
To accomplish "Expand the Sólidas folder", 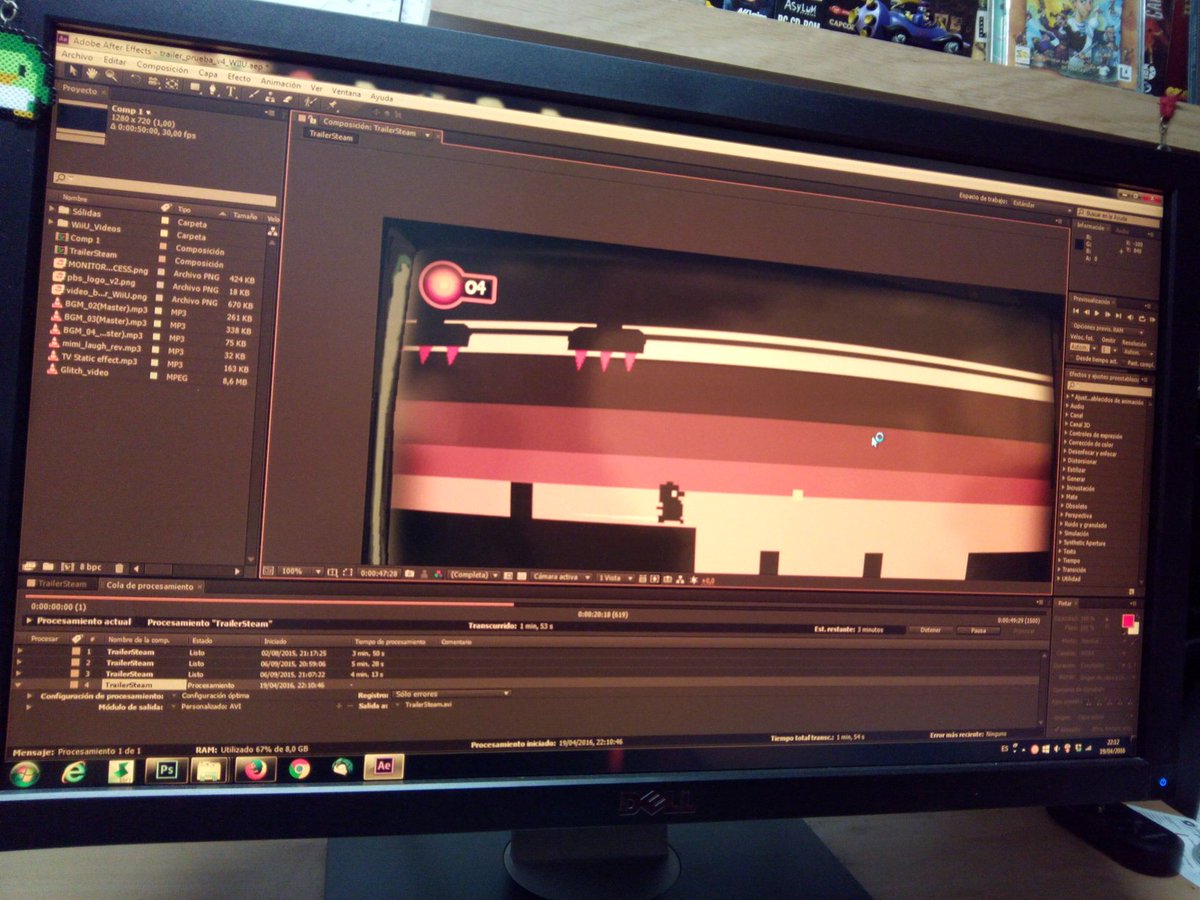I will coord(51,208).
